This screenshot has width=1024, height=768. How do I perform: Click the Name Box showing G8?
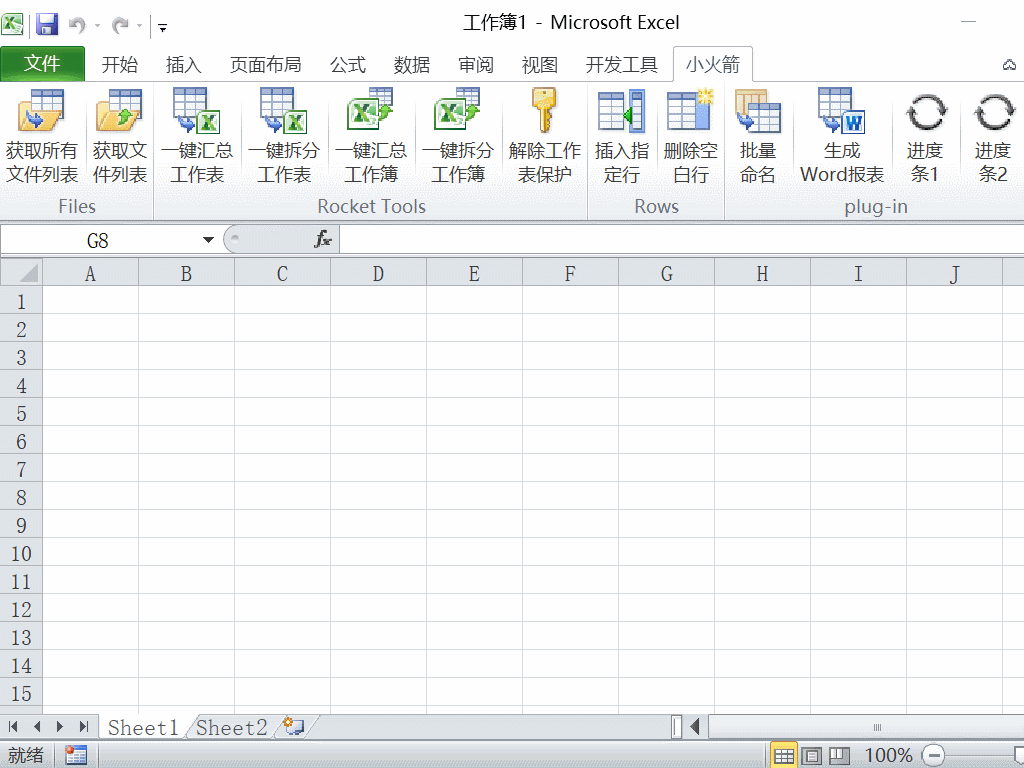click(x=98, y=240)
